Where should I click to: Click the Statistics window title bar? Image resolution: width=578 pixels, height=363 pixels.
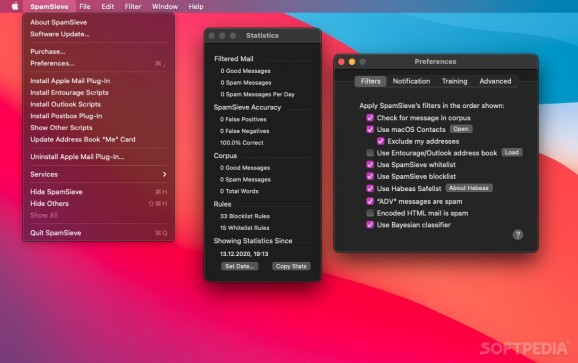pos(262,36)
